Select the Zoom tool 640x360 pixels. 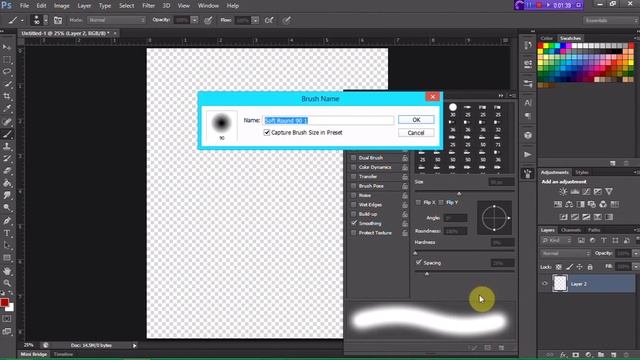(7, 283)
